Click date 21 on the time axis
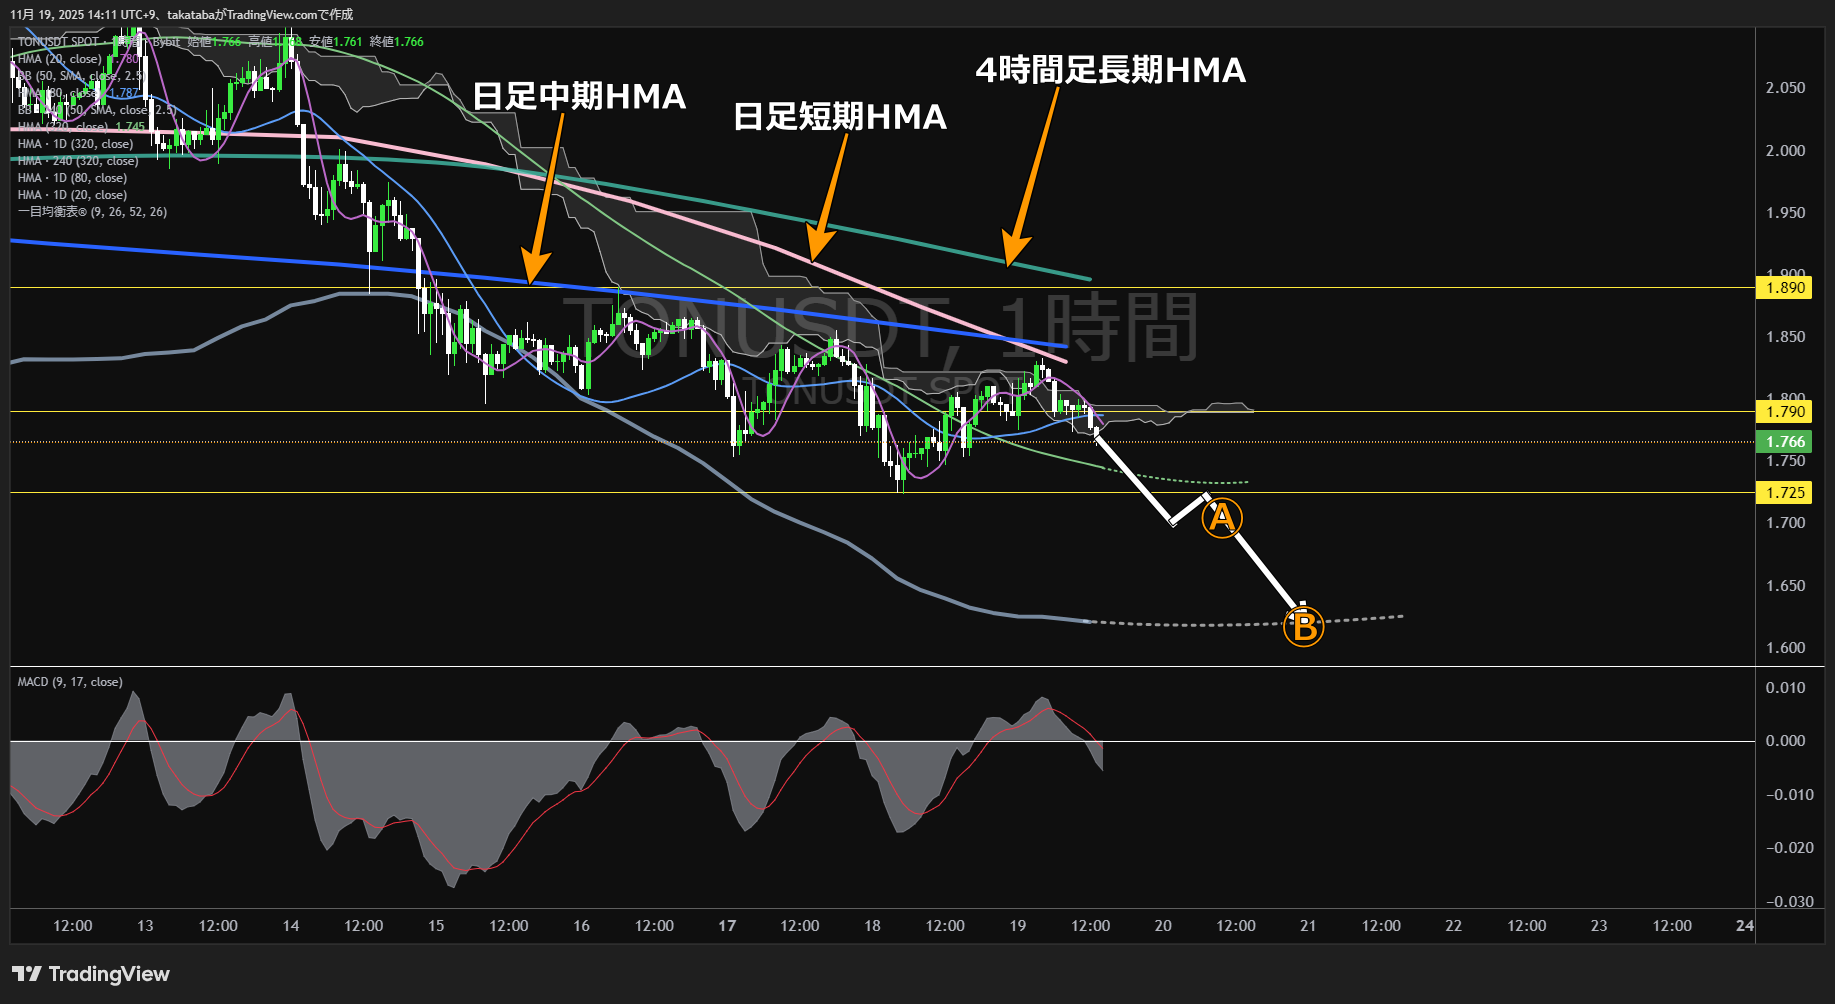 click(x=1308, y=926)
